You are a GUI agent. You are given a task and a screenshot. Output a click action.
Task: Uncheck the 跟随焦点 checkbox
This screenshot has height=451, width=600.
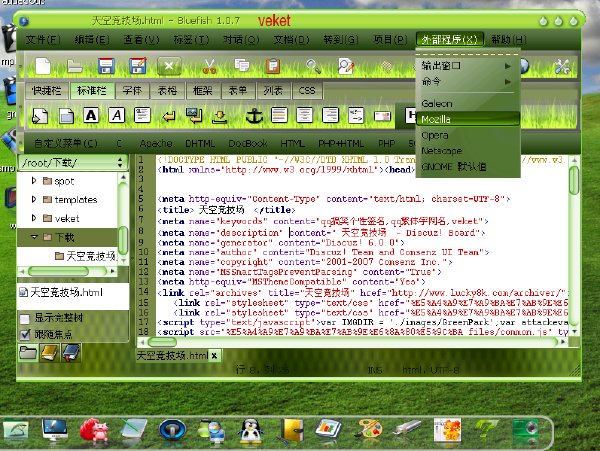tap(25, 335)
